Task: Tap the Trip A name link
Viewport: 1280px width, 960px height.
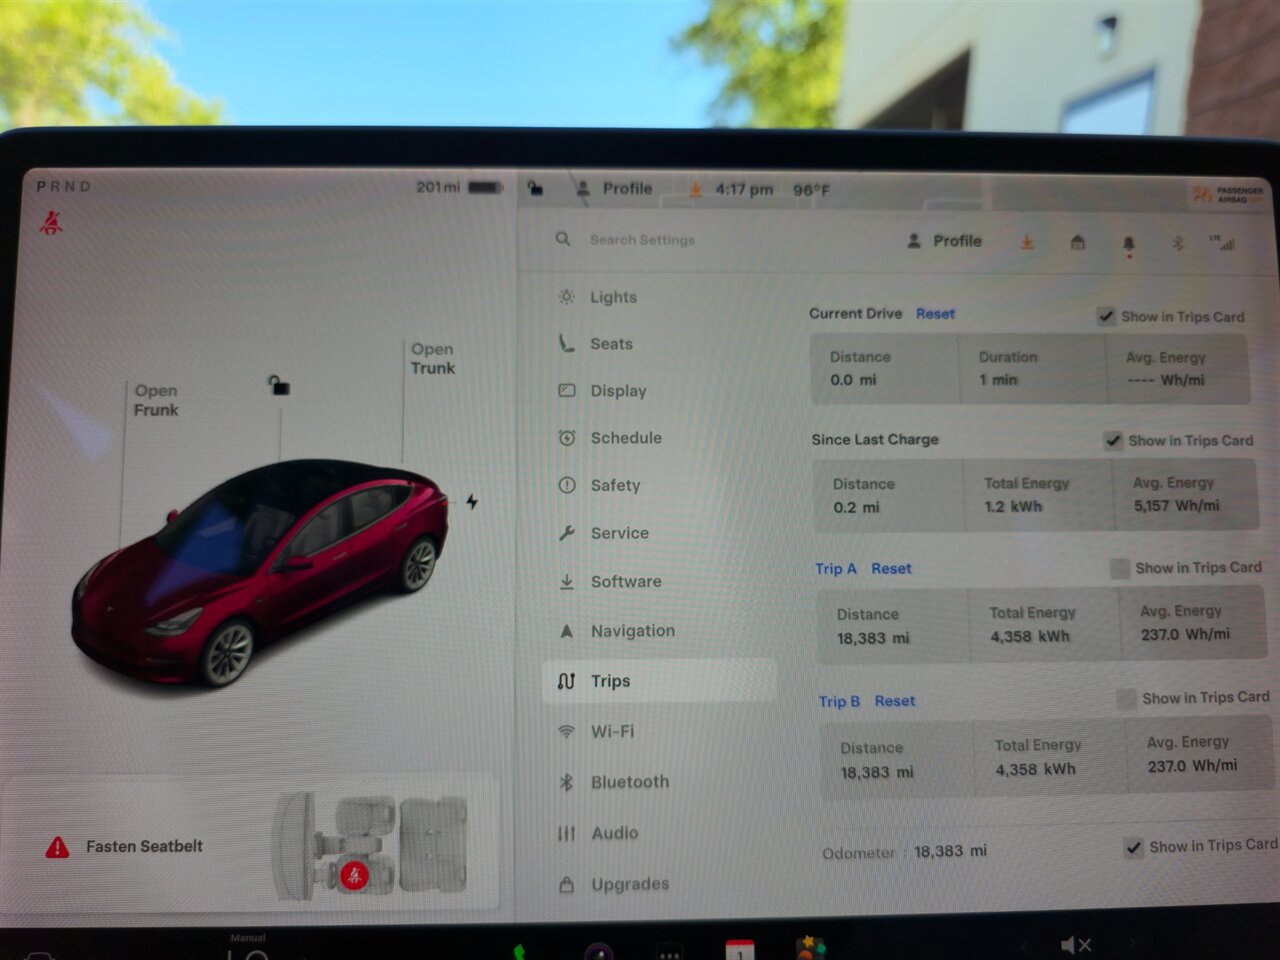Action: pos(836,568)
